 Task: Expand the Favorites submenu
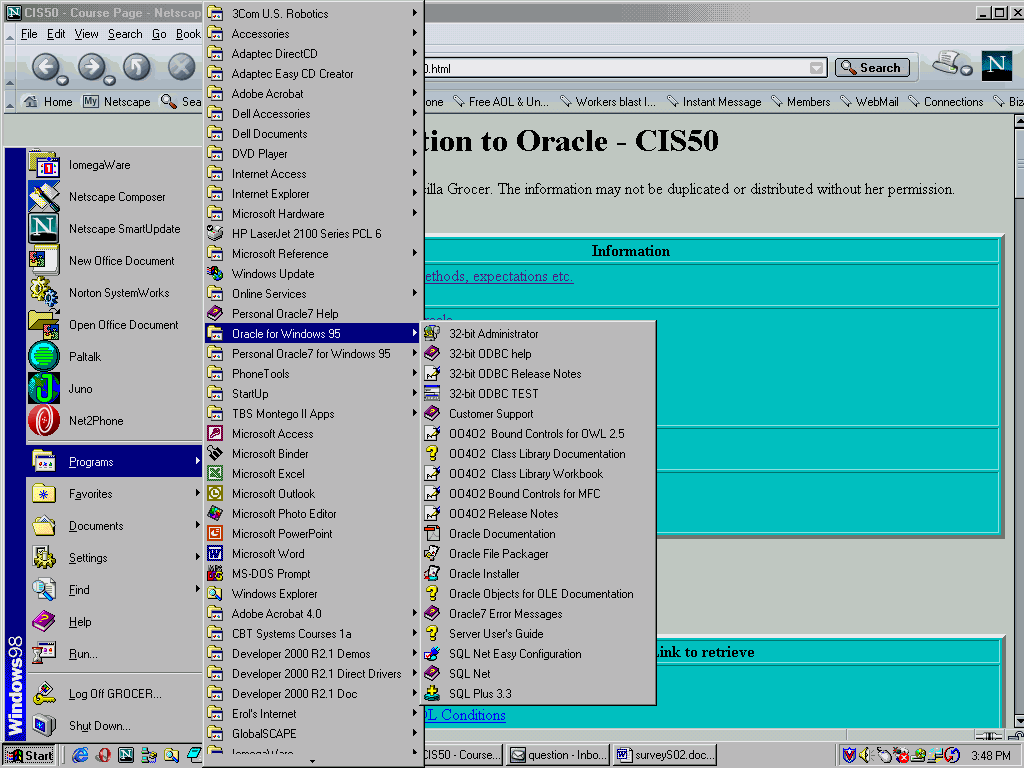coord(114,494)
